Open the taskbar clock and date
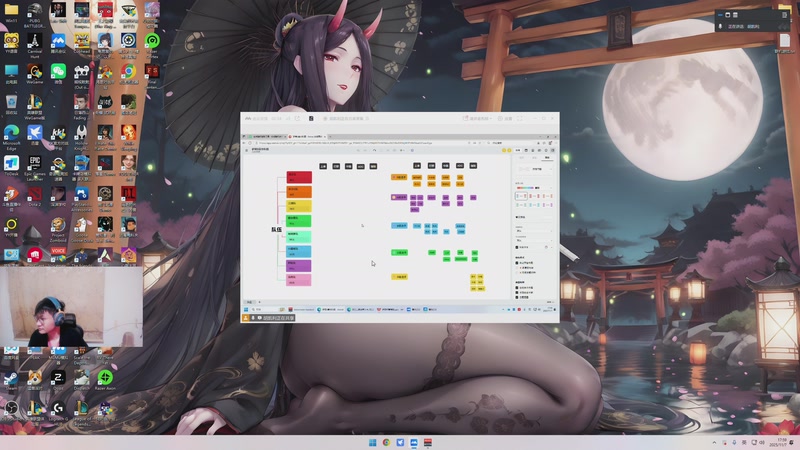Screen dimensions: 800x450 pyautogui.click(x=778, y=442)
